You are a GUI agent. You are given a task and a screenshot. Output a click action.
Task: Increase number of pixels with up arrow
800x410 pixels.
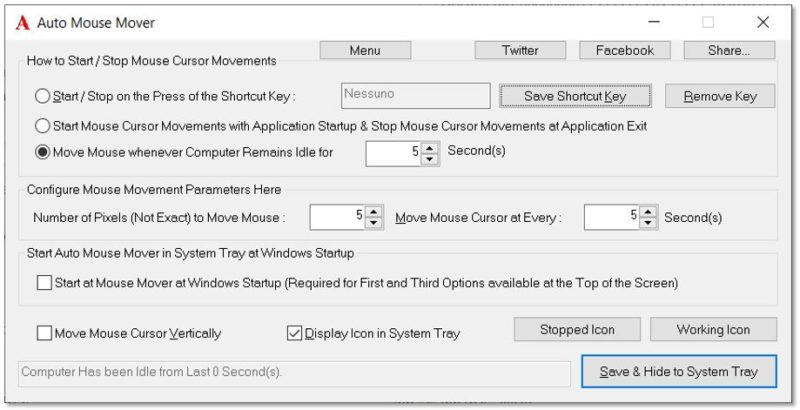pos(374,212)
